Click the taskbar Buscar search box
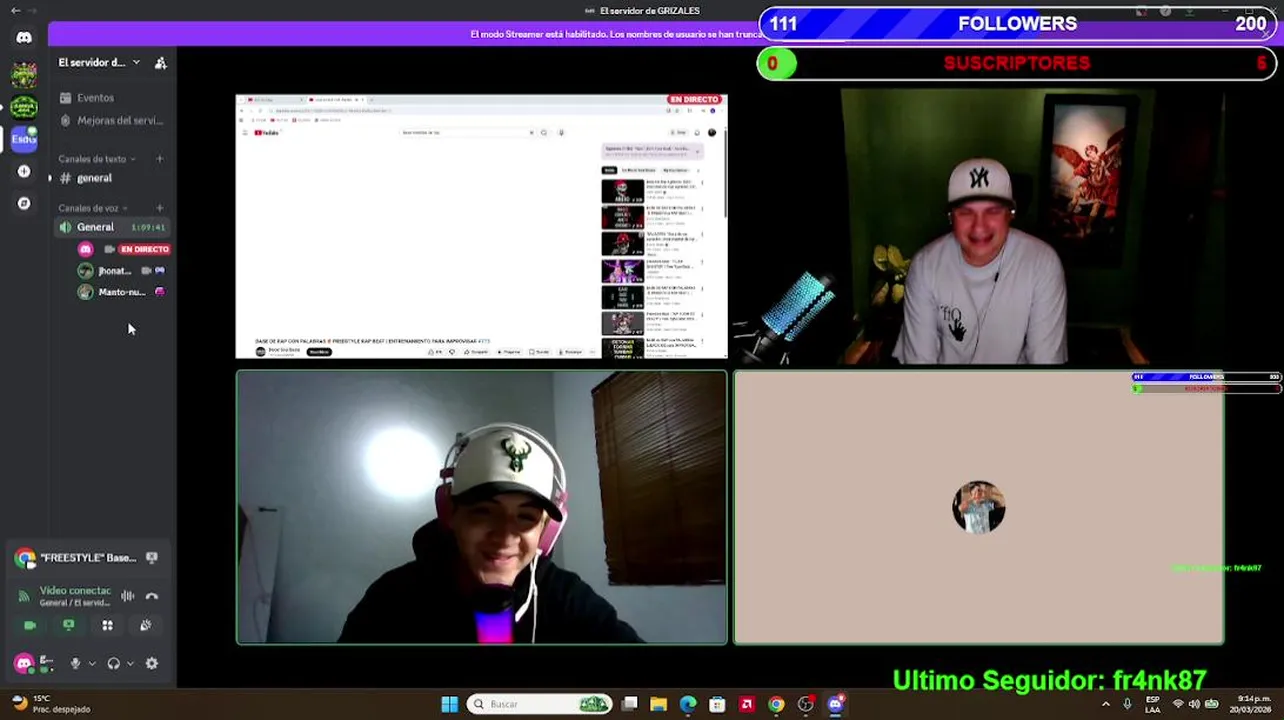This screenshot has width=1284, height=720. click(540, 704)
